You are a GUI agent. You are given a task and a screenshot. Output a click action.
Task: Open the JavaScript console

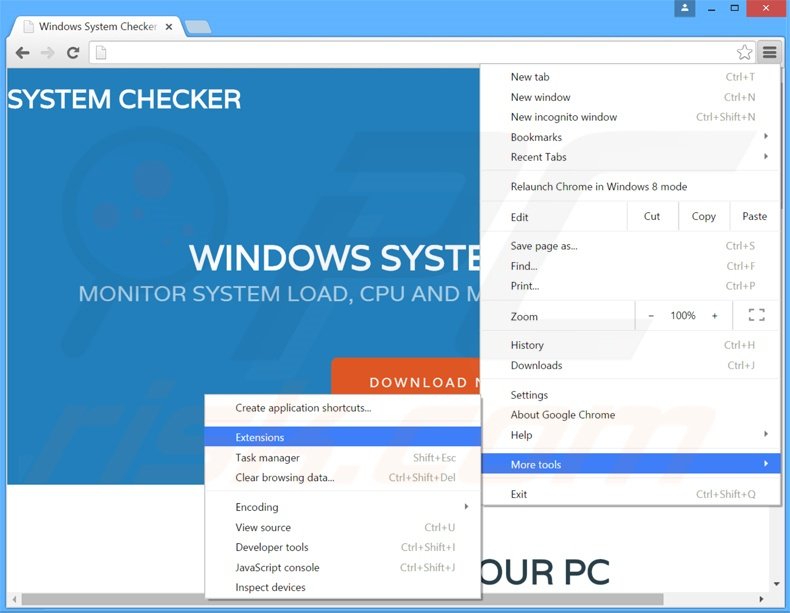point(343,567)
